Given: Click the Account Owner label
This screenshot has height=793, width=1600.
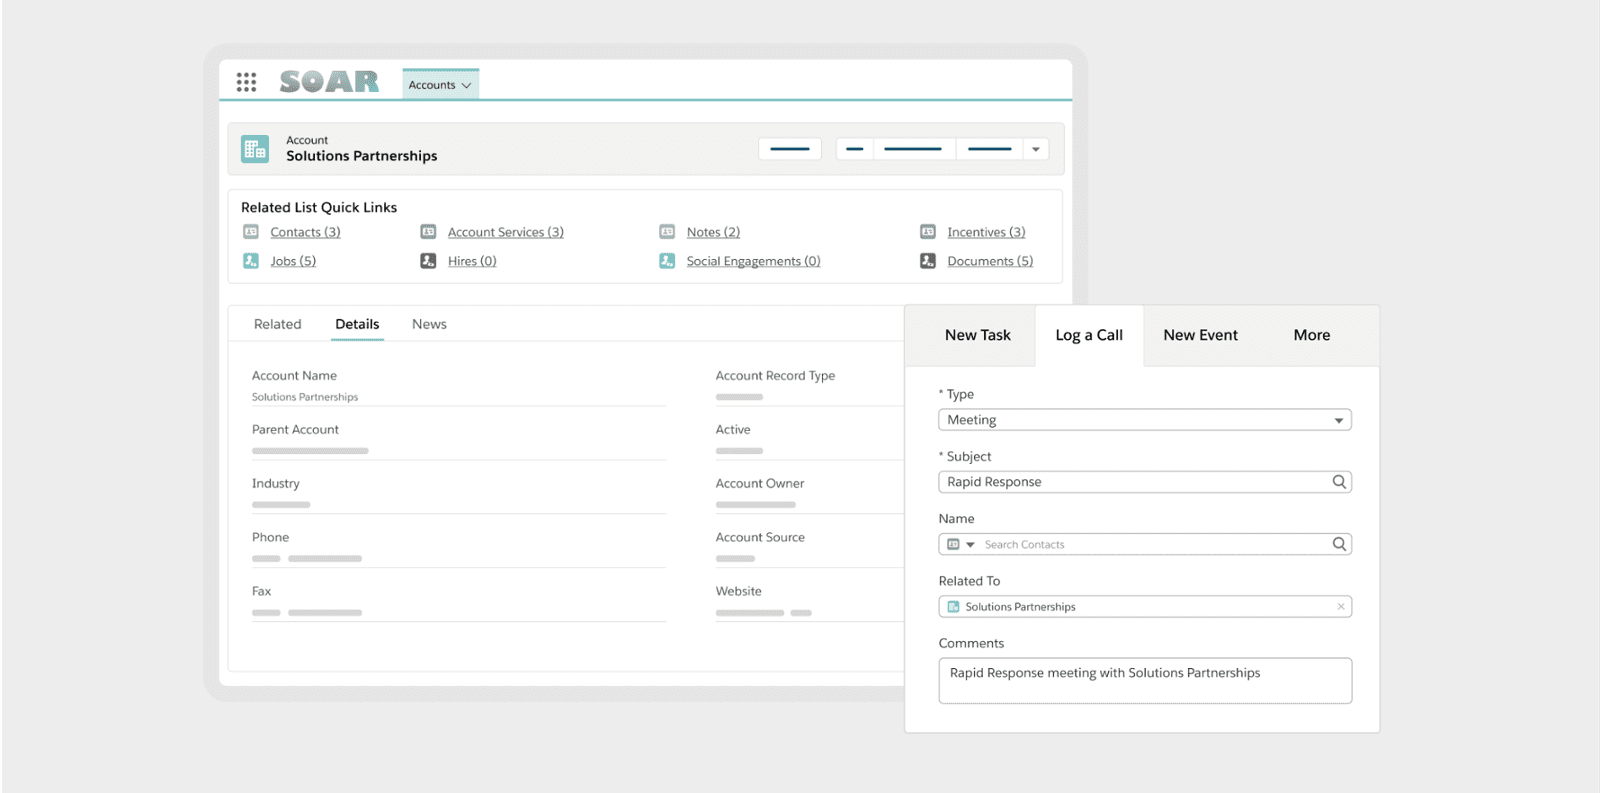Looking at the screenshot, I should [760, 483].
